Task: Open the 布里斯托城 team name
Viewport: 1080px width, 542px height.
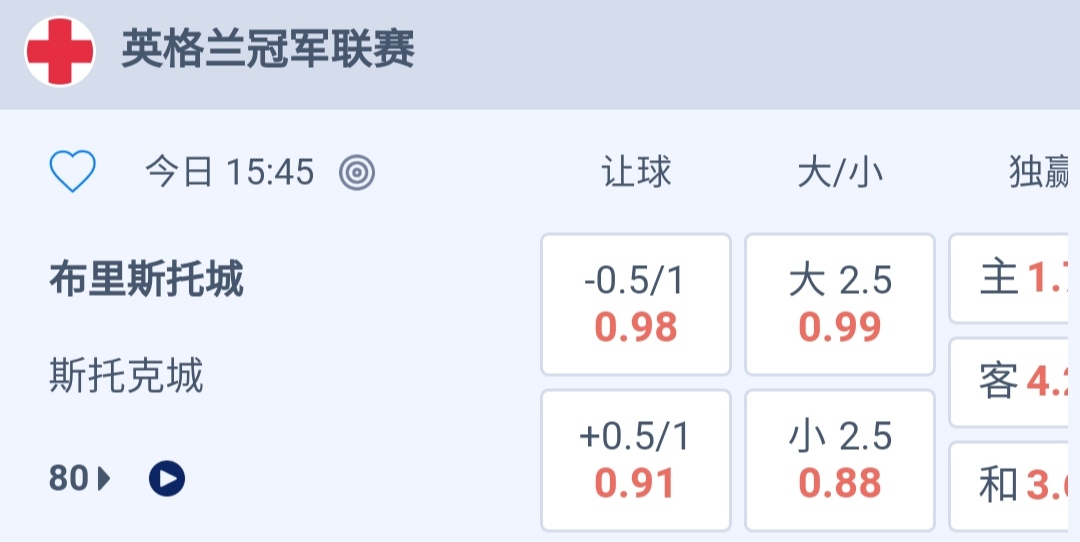Action: 146,280
